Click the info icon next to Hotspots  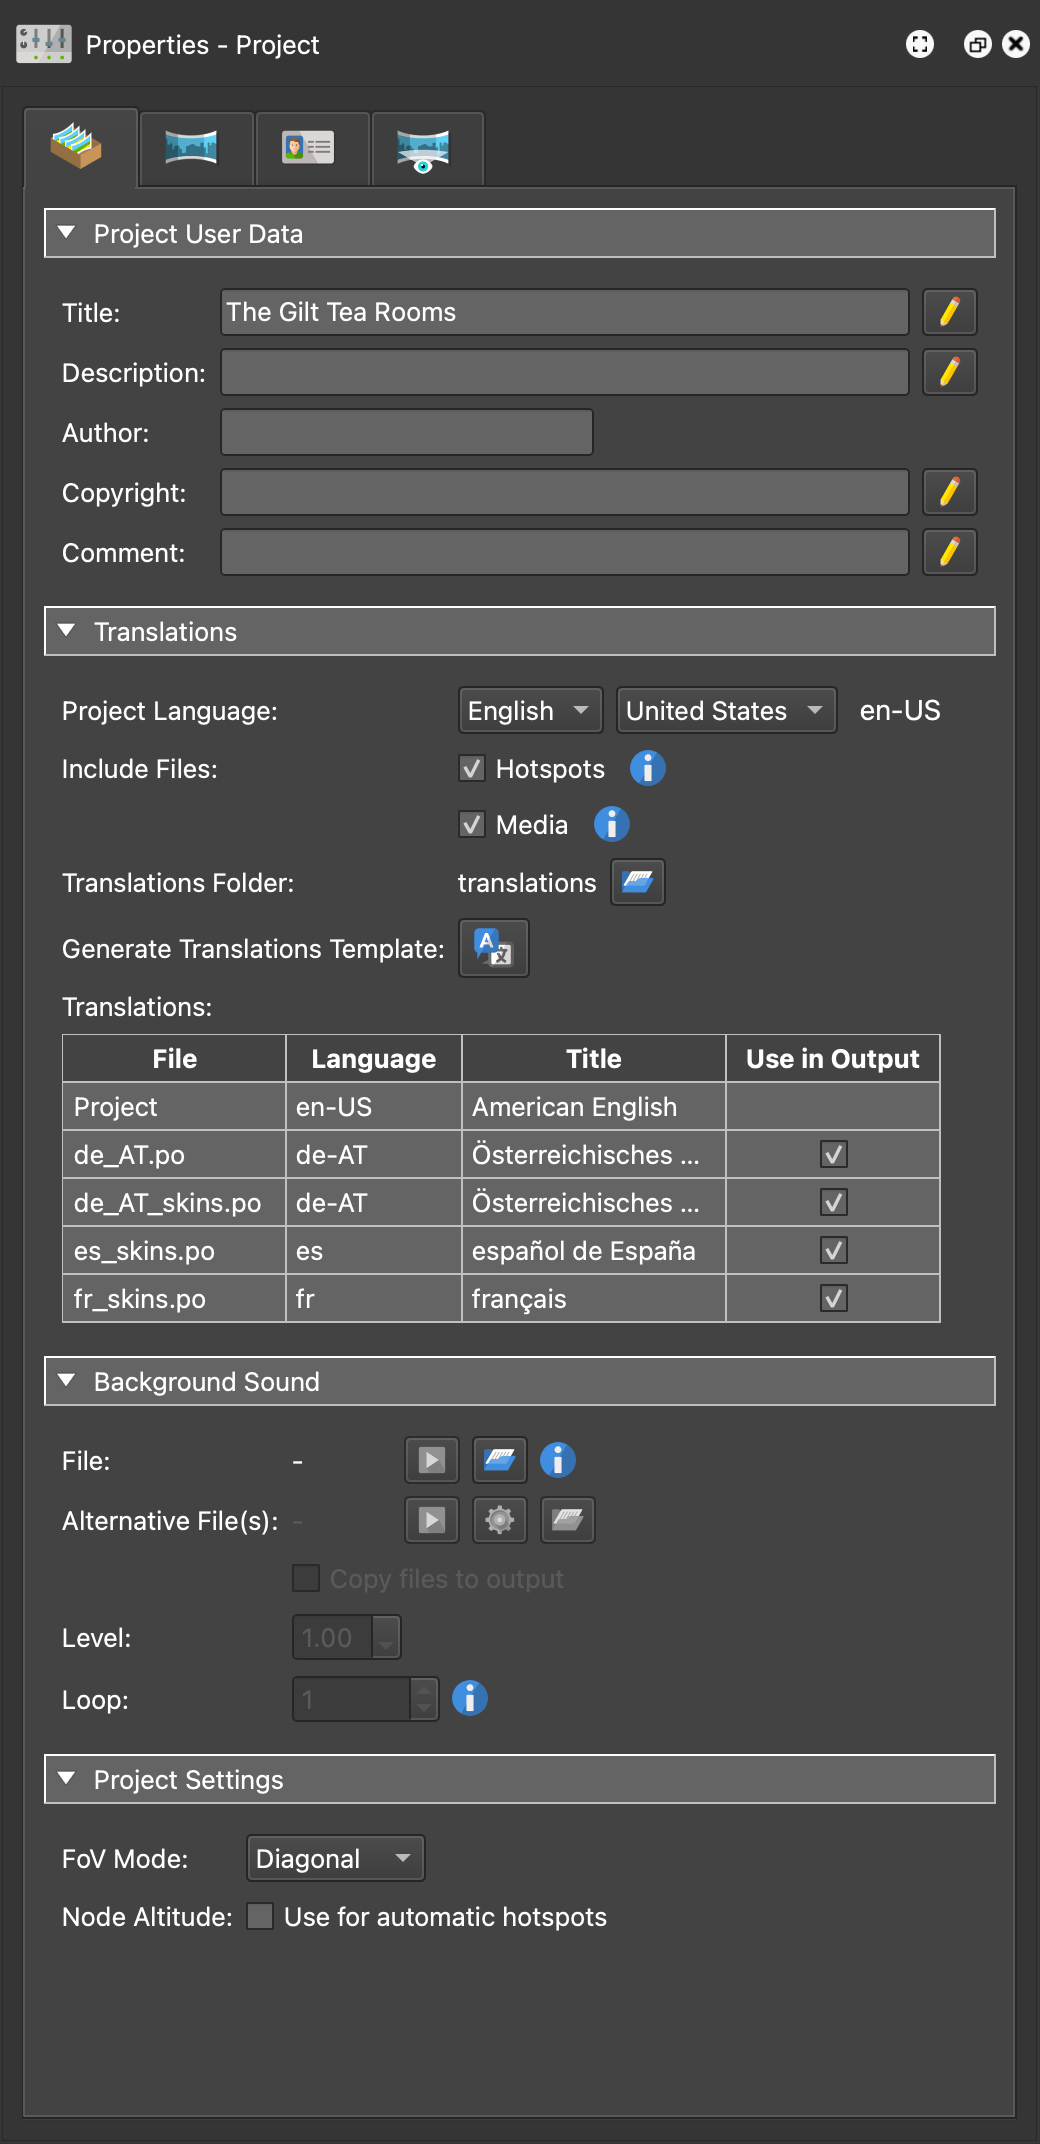647,768
